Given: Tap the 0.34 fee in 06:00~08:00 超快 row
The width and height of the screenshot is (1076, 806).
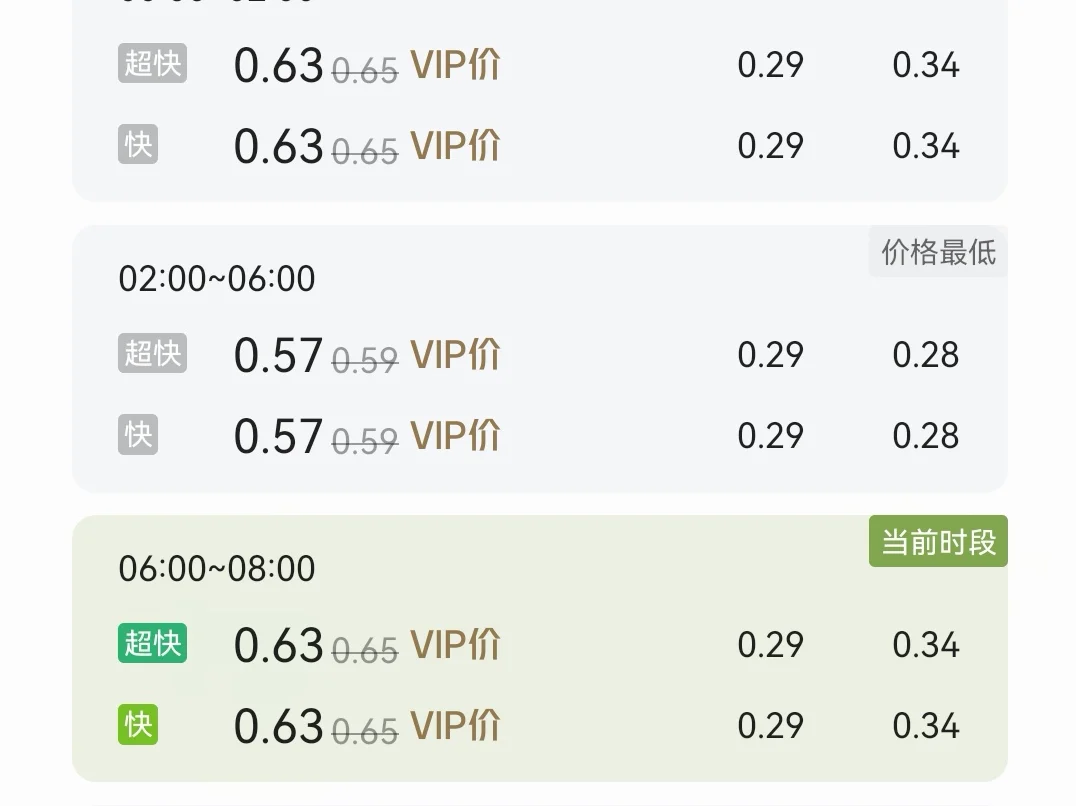Looking at the screenshot, I should 926,645.
